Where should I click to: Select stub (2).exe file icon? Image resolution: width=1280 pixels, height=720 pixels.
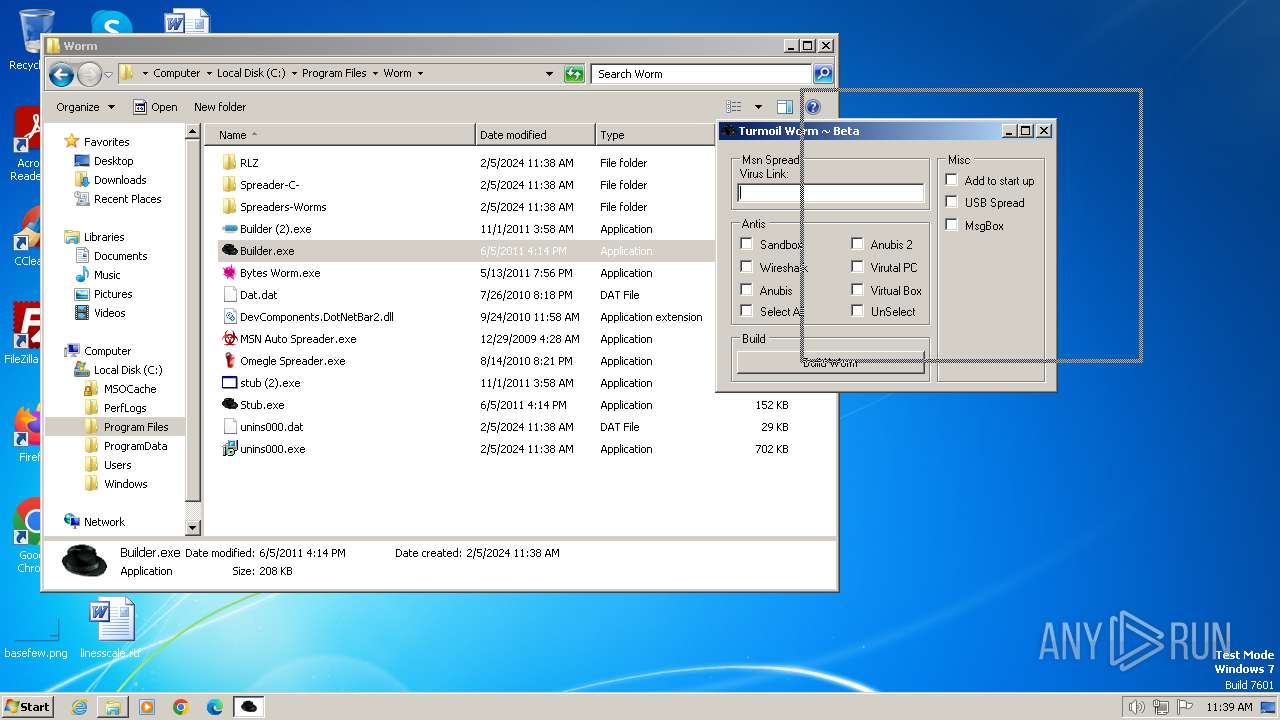pos(229,383)
